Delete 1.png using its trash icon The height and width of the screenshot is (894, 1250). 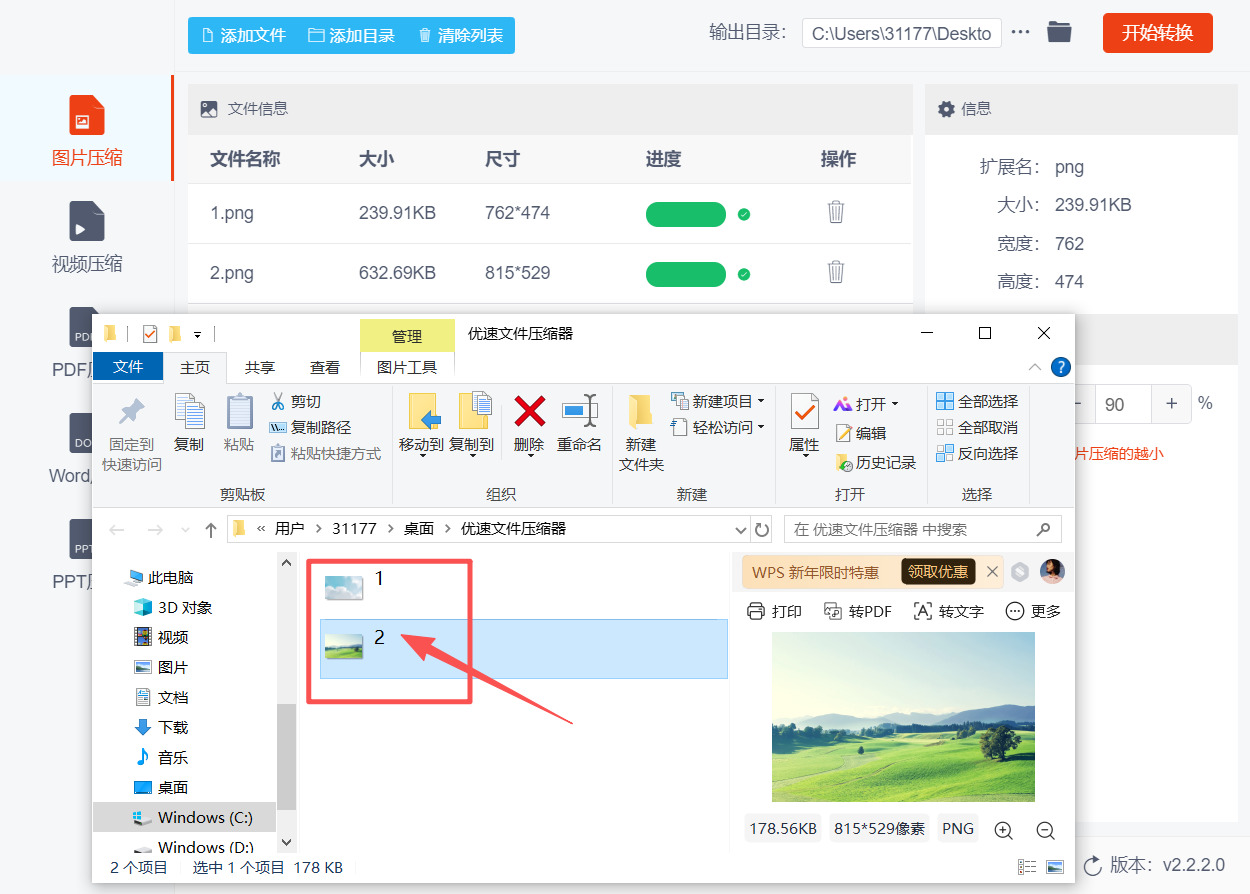(835, 213)
